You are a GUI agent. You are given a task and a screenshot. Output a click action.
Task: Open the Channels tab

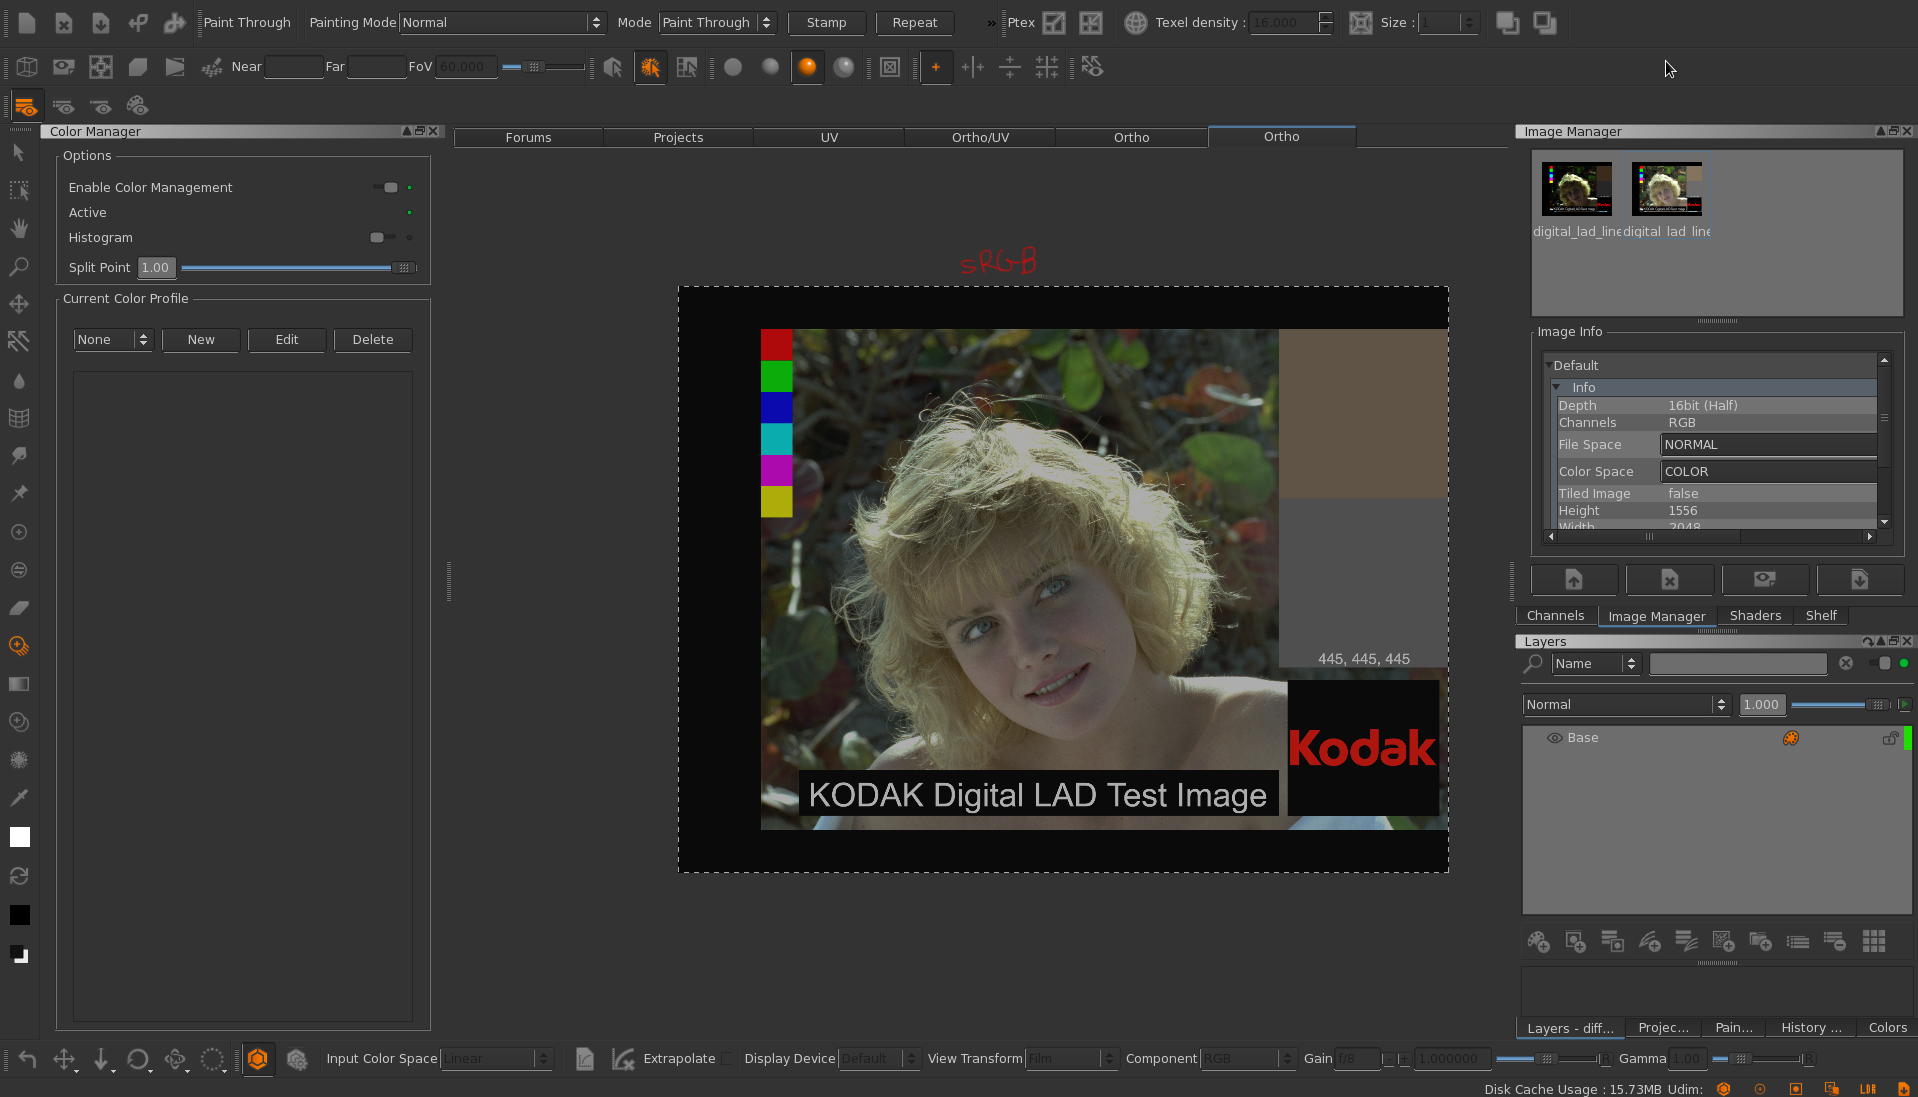pos(1555,616)
